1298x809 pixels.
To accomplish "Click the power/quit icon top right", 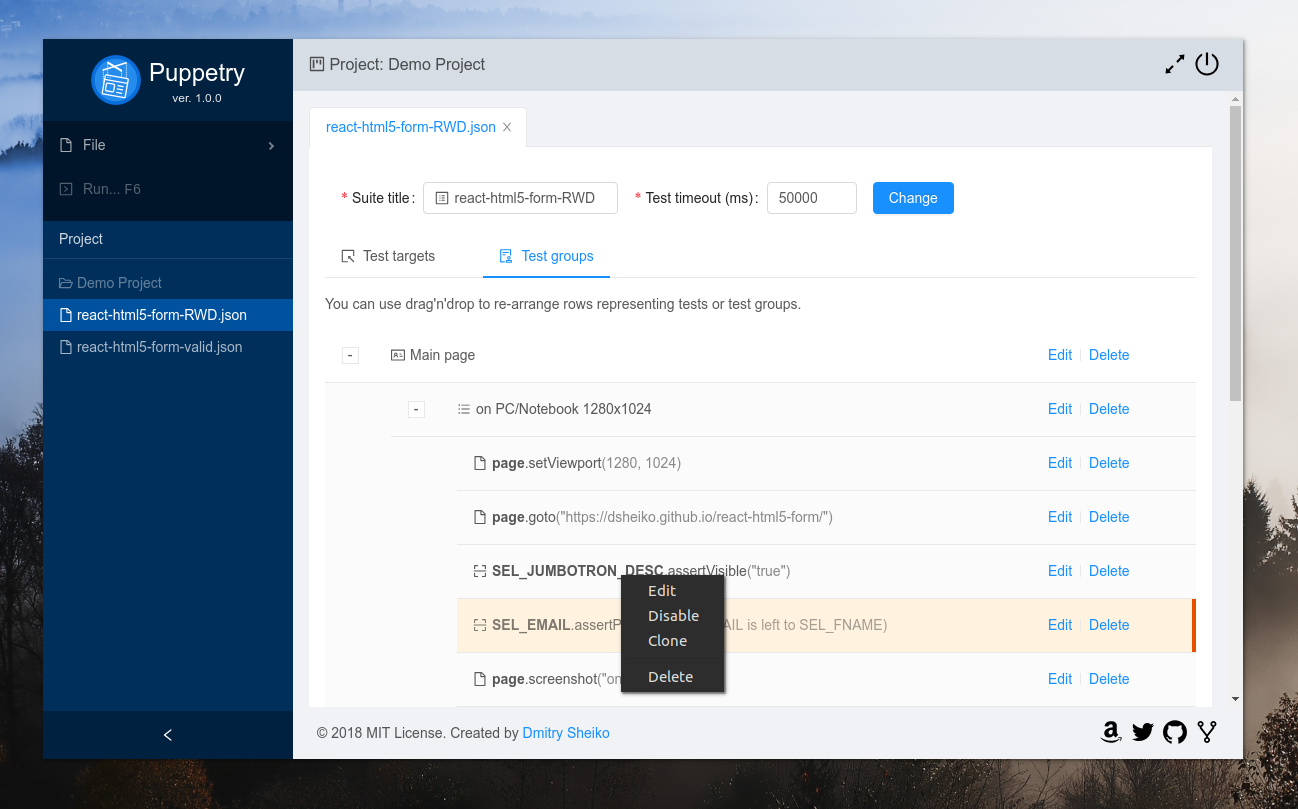I will (x=1207, y=63).
